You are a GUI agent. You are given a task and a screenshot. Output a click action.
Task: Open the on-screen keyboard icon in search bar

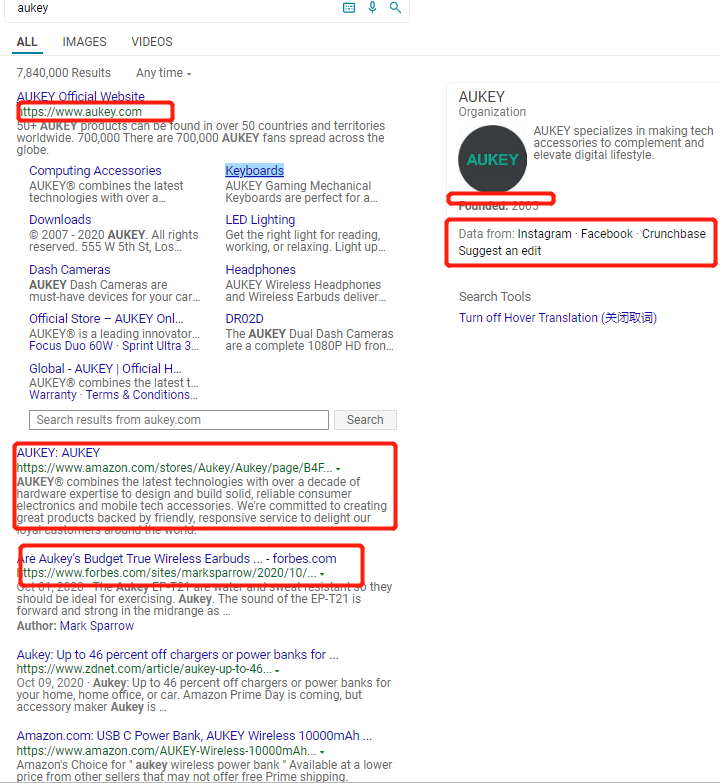click(349, 7)
